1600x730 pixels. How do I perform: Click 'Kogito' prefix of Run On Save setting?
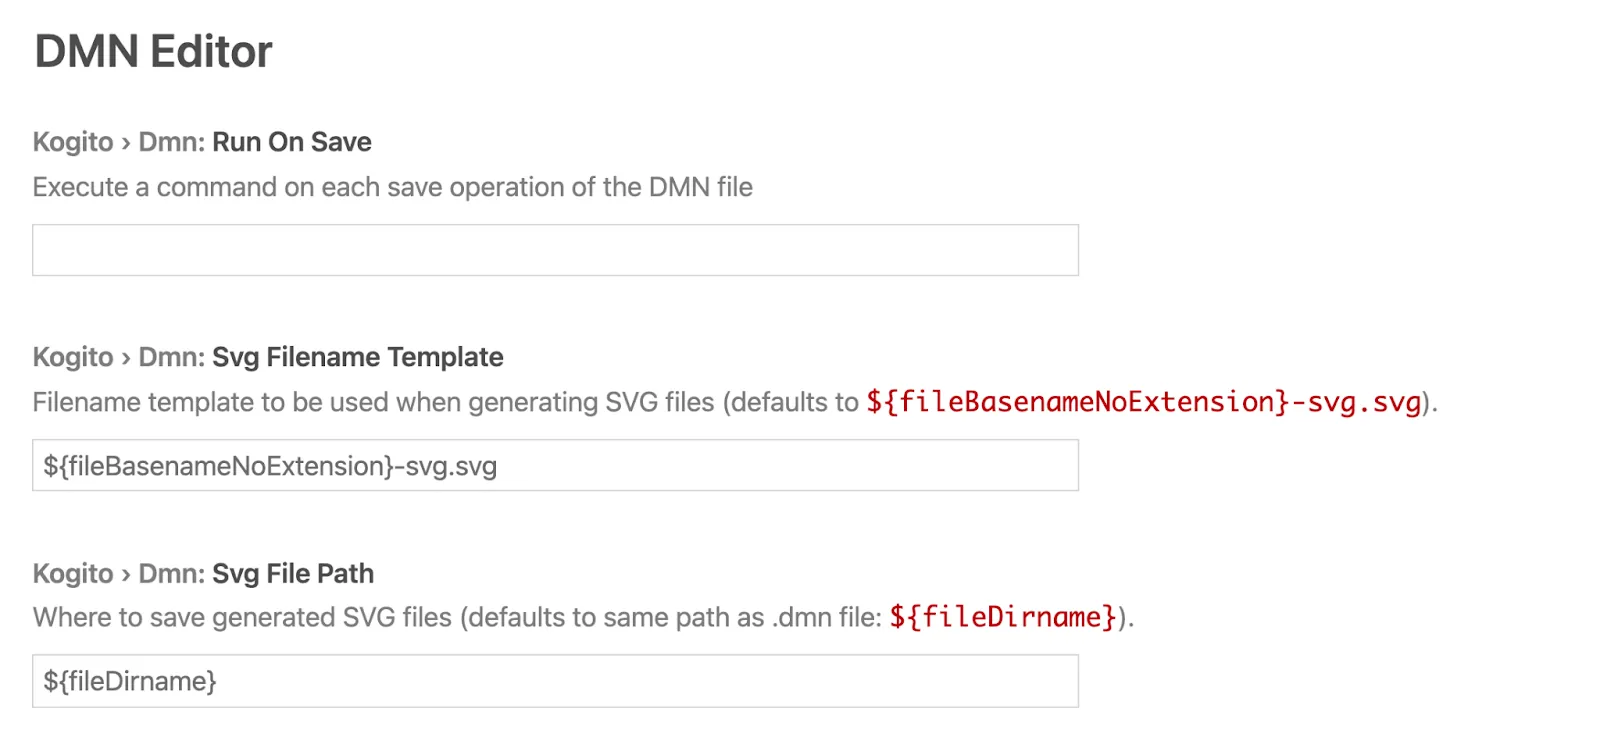pos(73,142)
